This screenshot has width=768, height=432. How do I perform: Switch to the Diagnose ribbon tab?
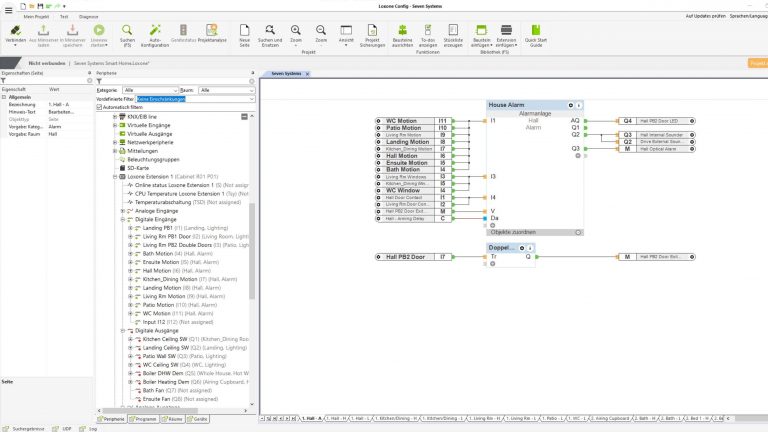(88, 17)
